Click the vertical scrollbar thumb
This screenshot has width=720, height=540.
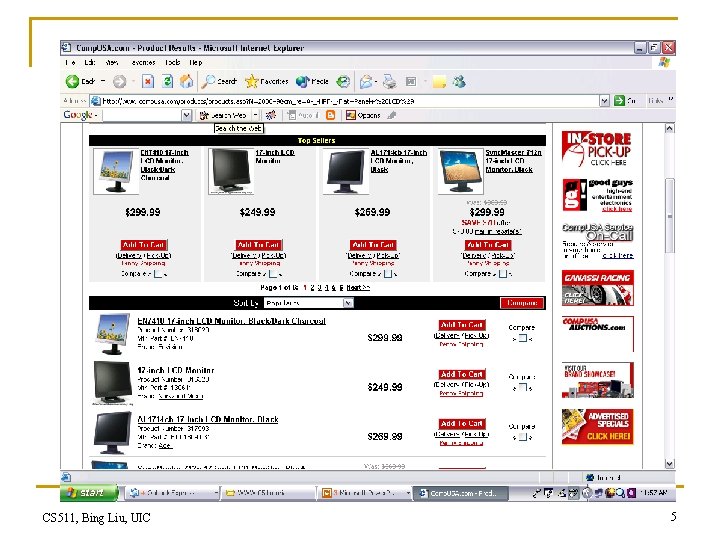coord(669,215)
